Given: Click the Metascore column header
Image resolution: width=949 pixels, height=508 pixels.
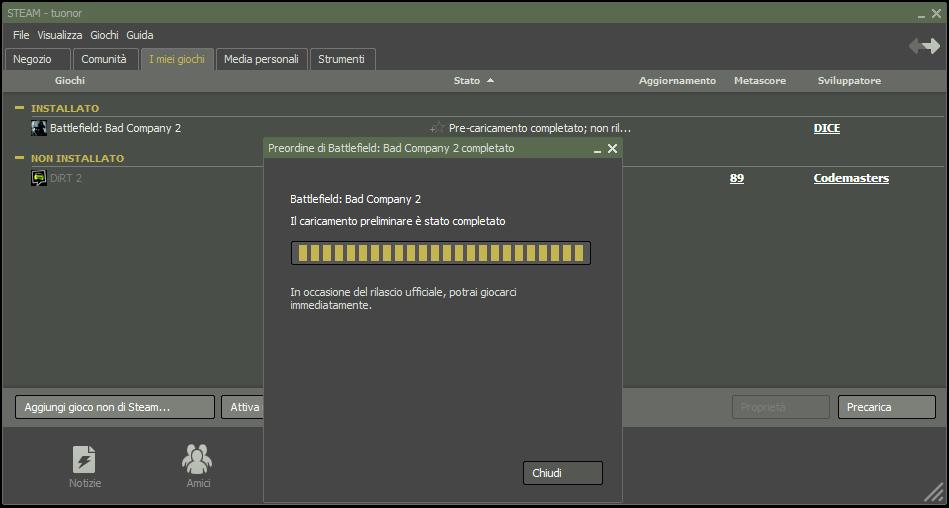Looking at the screenshot, I should [760, 81].
